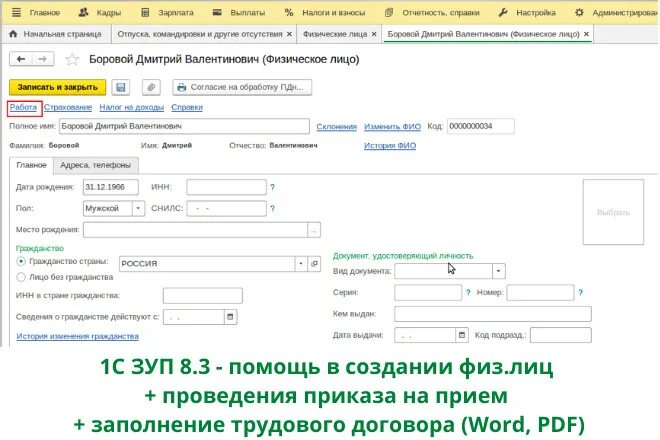
Task: Show help for СНИЛС question mark
Action: tap(272, 208)
